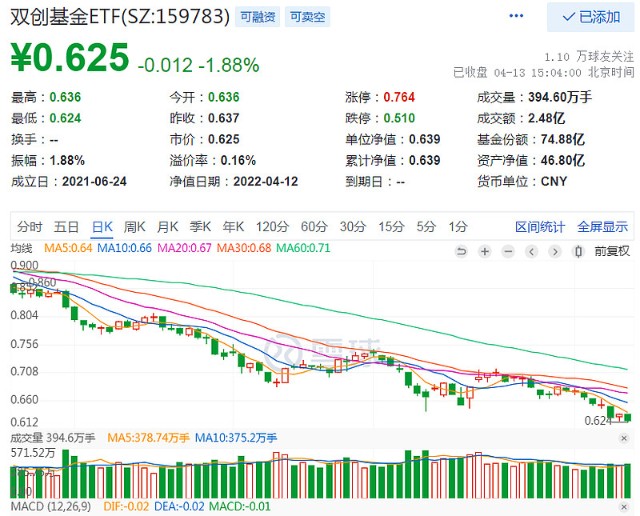Viewport: 640px width, 516px height.
Task: Select the 五日 five-day tab
Action: [x=66, y=226]
